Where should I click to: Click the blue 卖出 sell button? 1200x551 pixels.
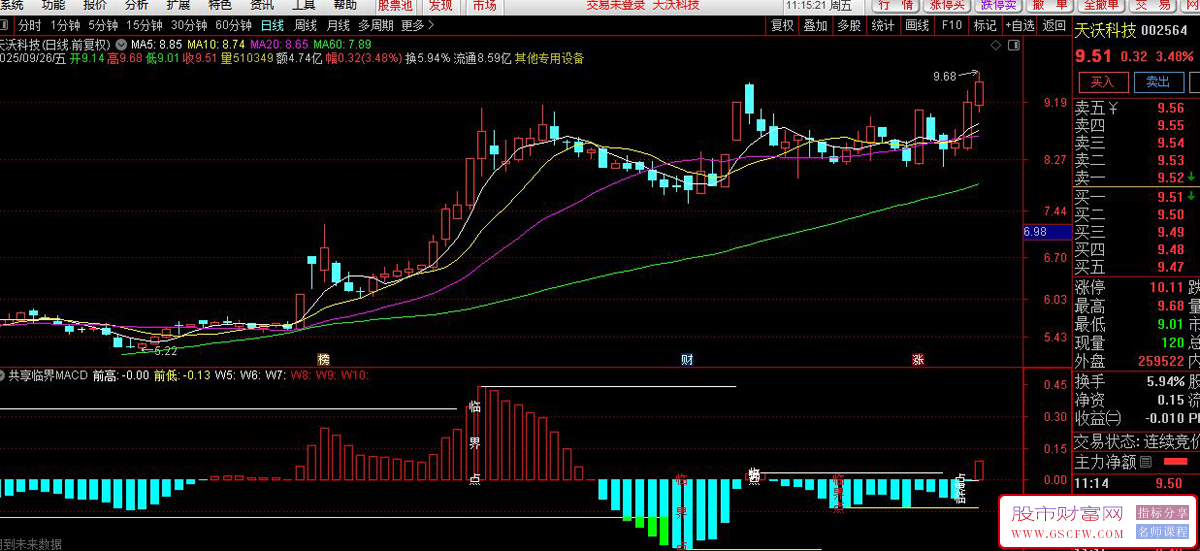1158,82
